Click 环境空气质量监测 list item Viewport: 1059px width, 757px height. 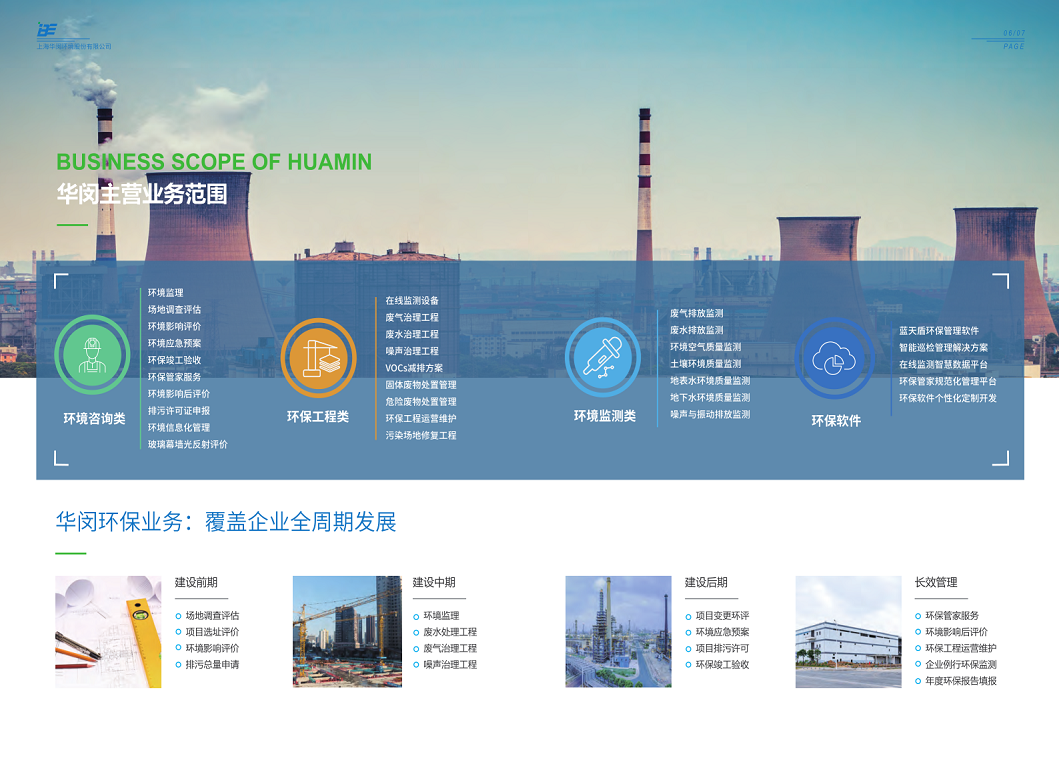pos(705,347)
